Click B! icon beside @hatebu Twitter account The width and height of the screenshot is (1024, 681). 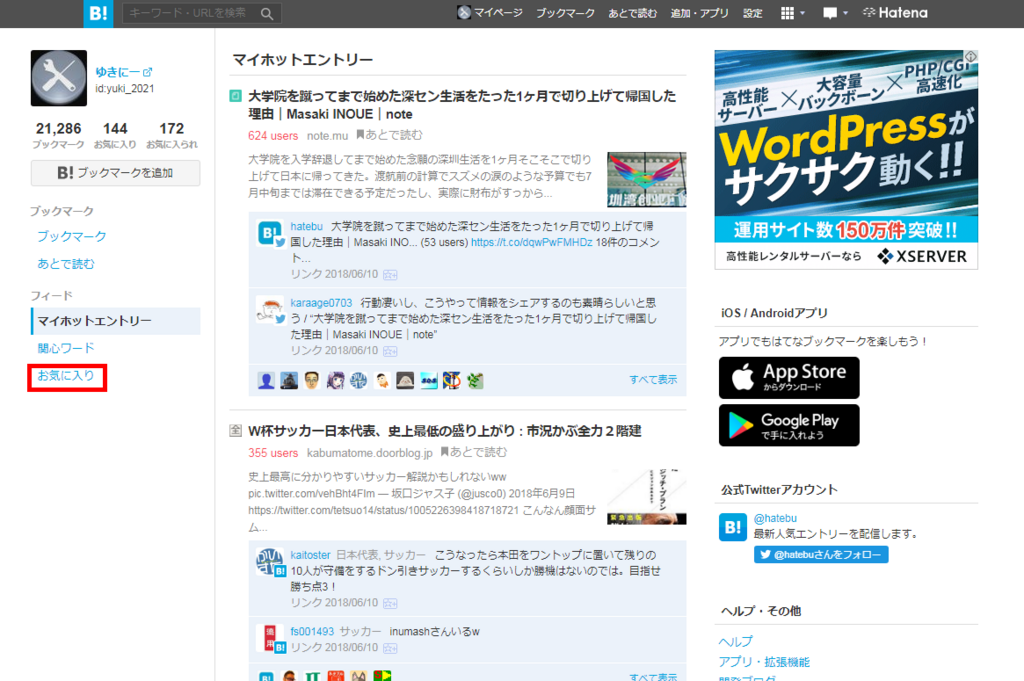click(733, 527)
